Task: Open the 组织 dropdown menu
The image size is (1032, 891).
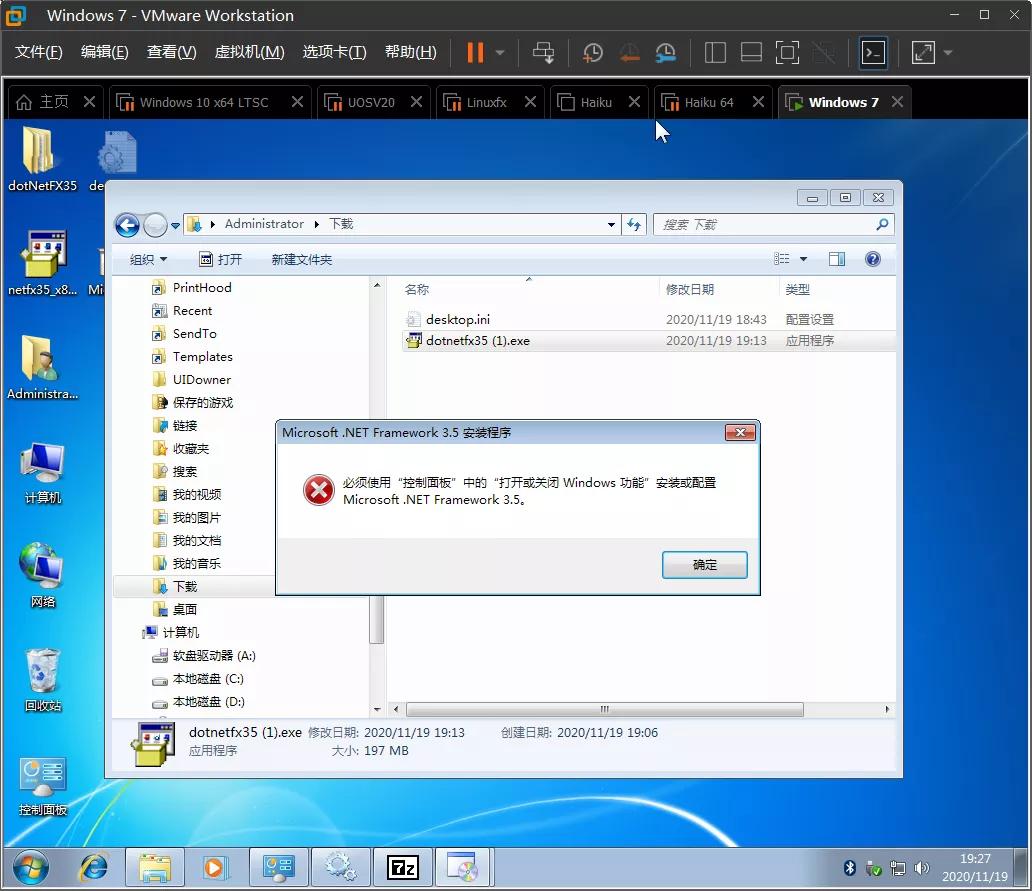Action: coord(147,258)
